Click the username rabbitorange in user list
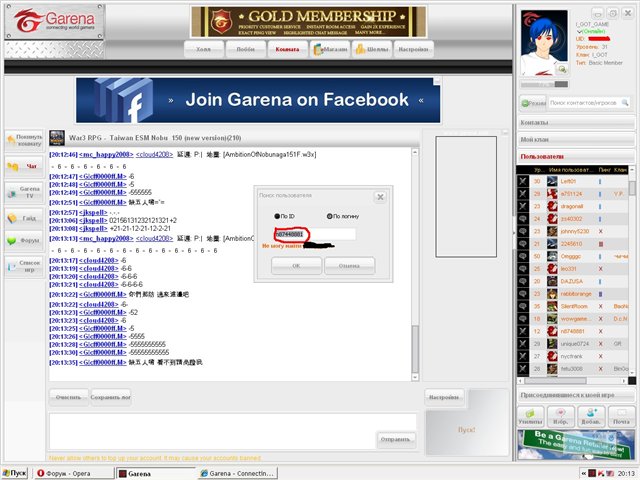Viewport: 640px width, 480px height. point(576,294)
